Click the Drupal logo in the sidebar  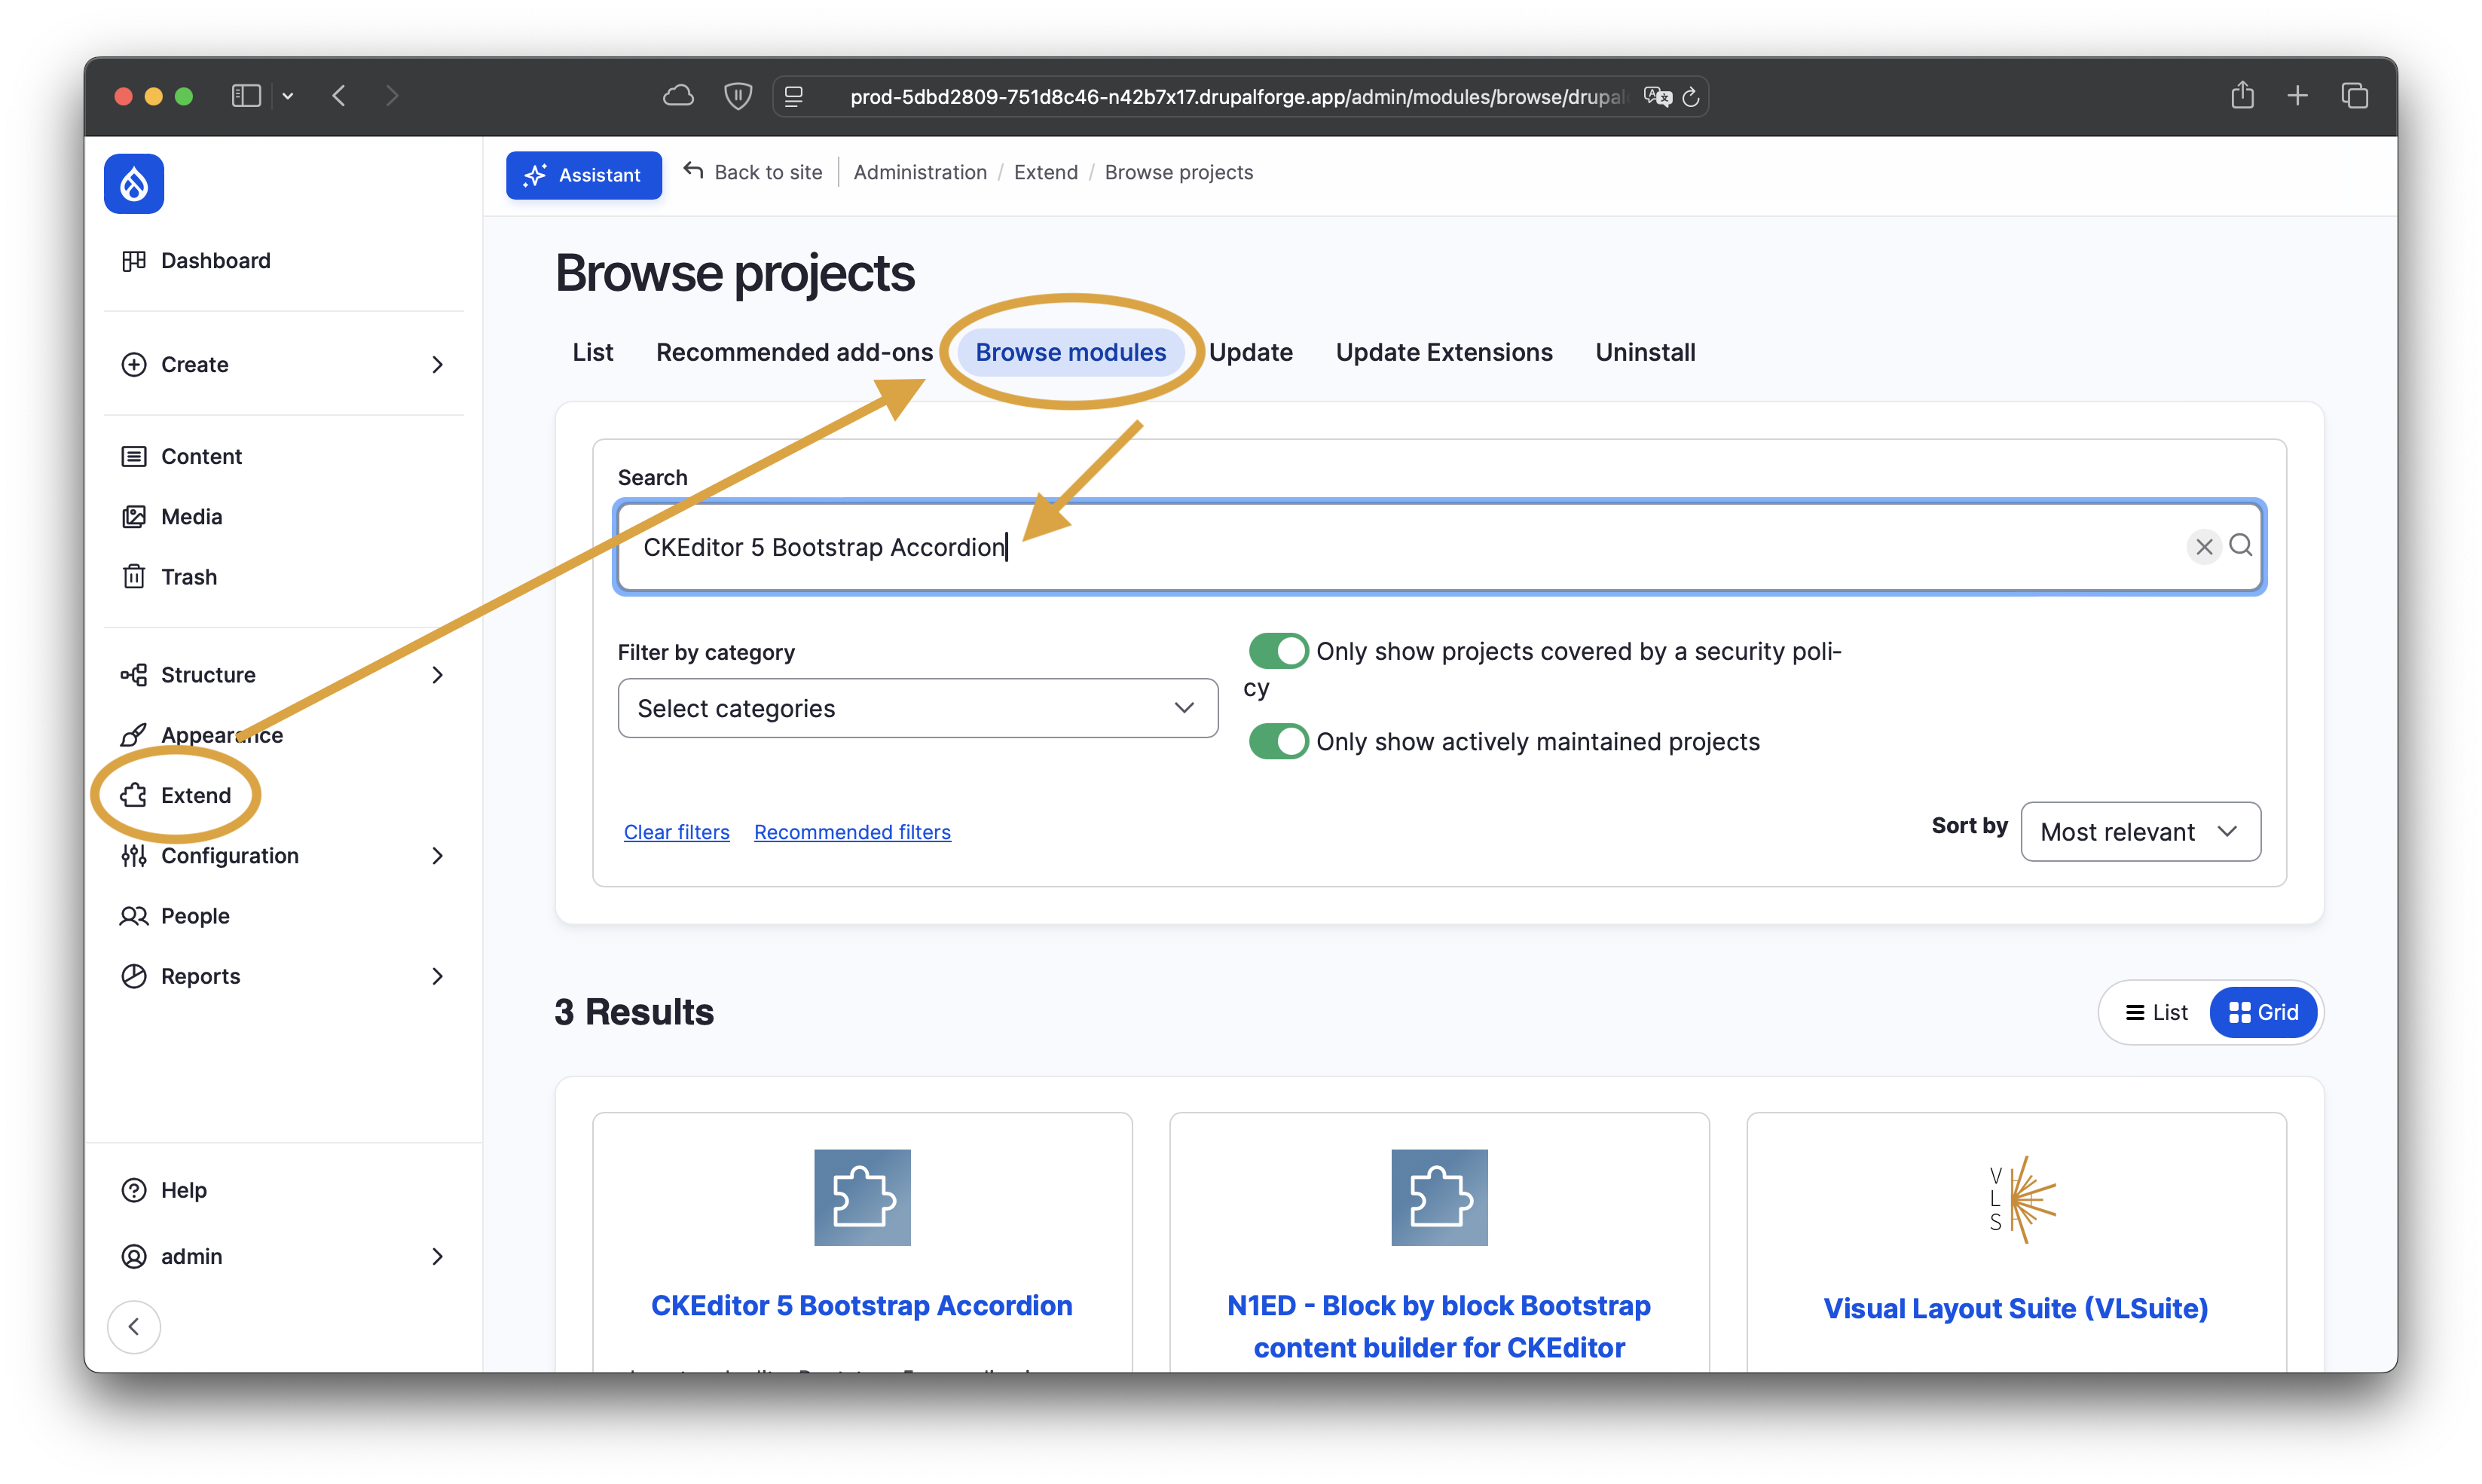pos(134,184)
